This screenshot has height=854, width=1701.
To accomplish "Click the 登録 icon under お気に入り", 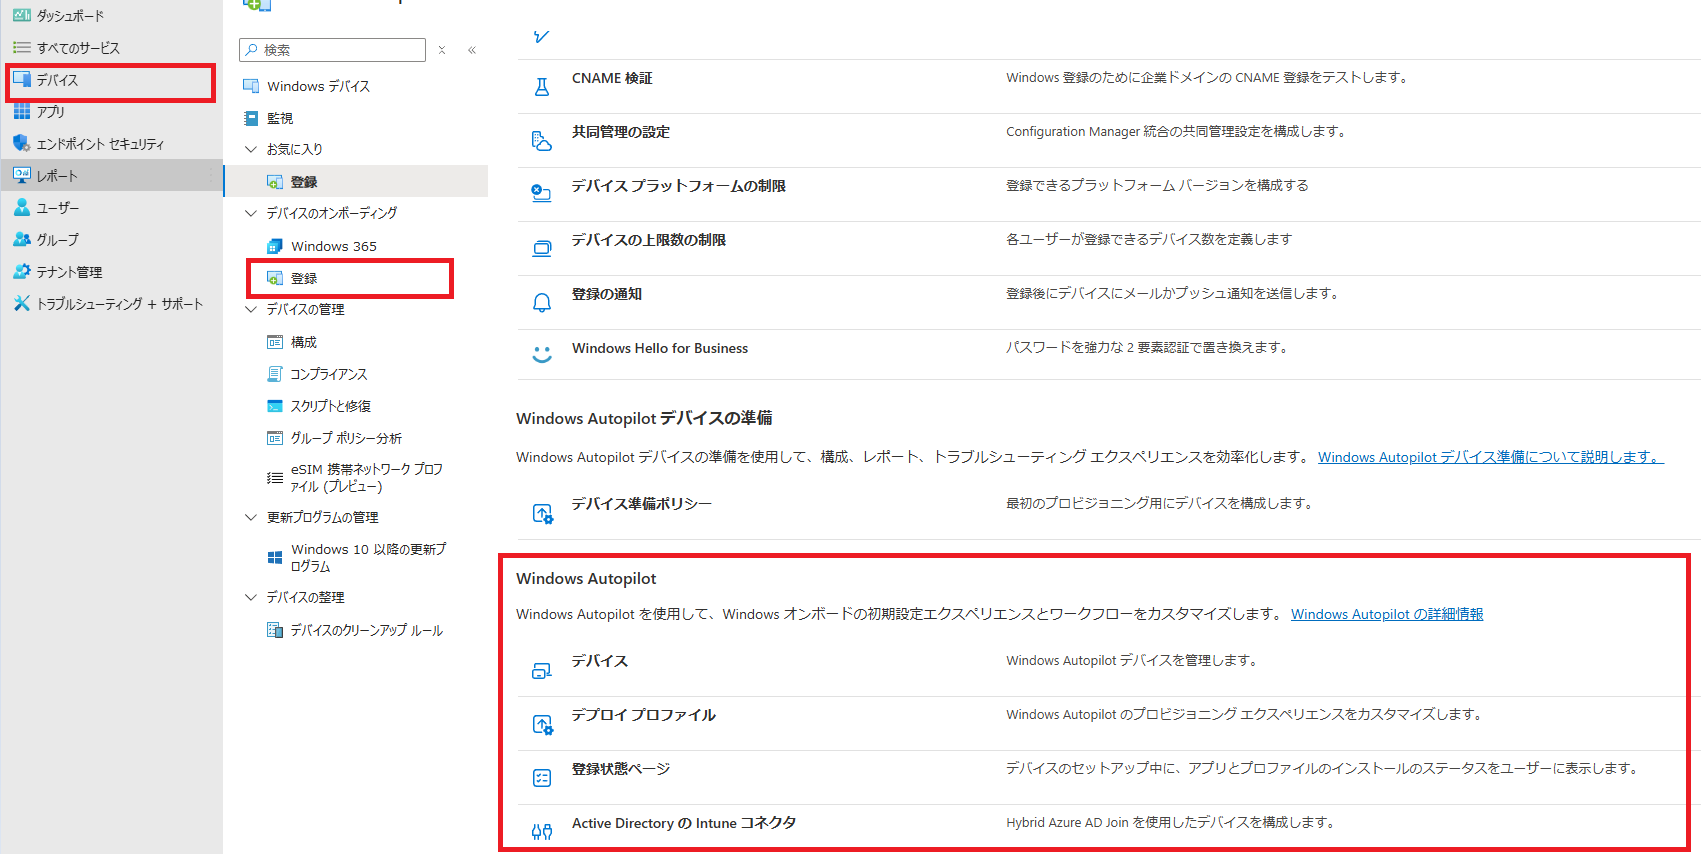I will pos(275,182).
